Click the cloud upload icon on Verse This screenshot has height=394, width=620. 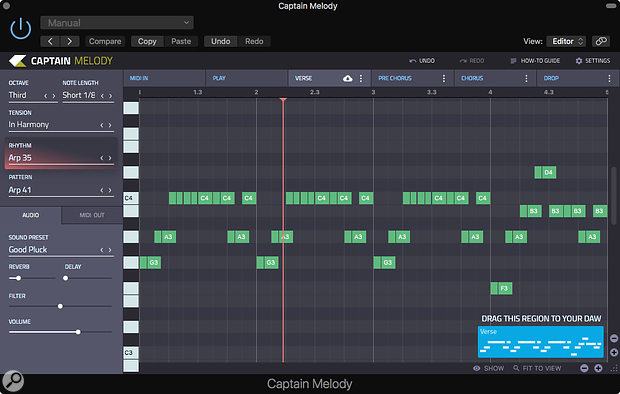348,78
